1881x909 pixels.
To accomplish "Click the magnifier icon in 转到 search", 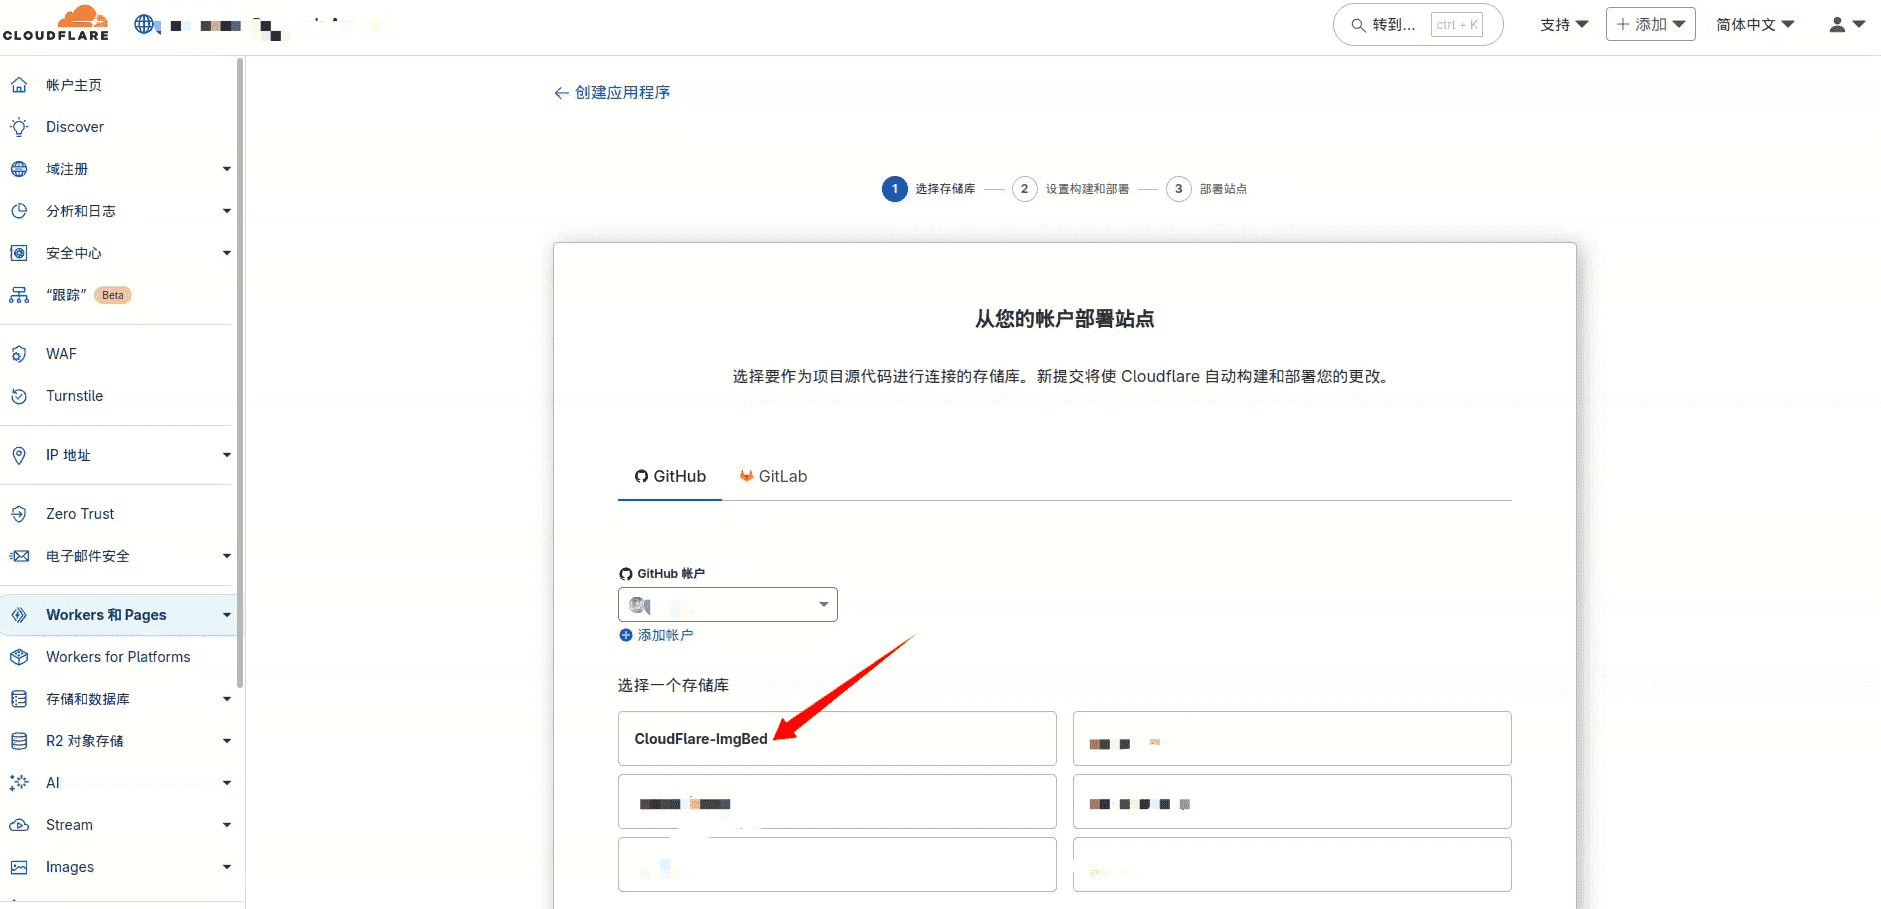I will [x=1358, y=25].
